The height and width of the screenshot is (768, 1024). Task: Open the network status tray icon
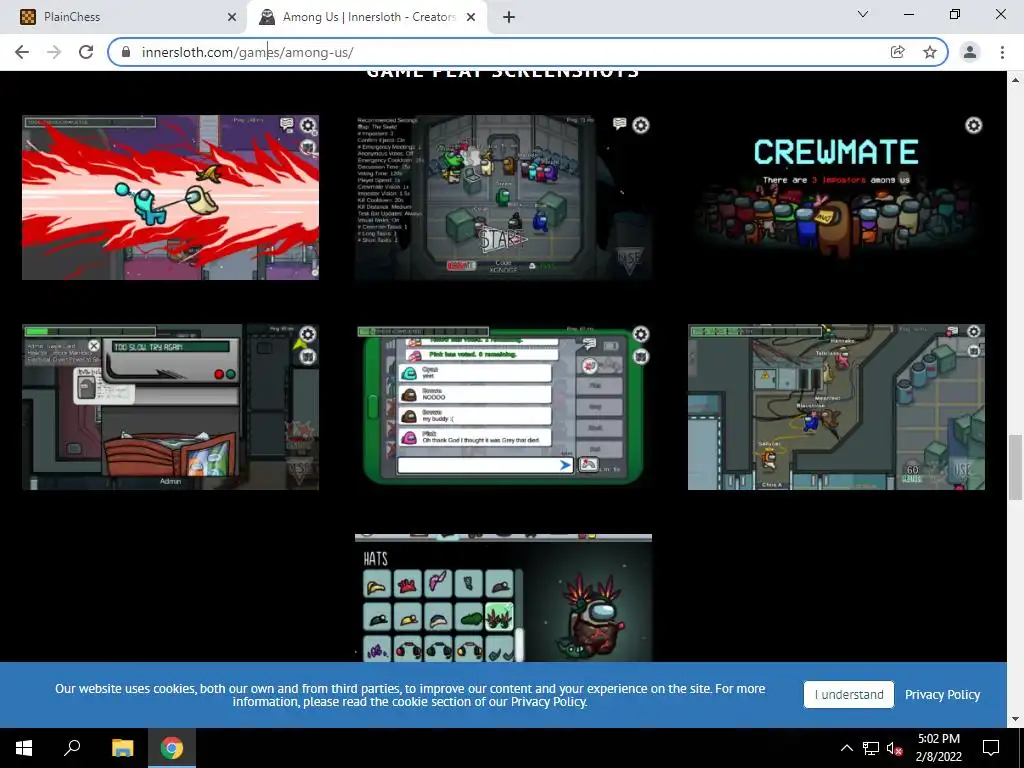pyautogui.click(x=871, y=748)
